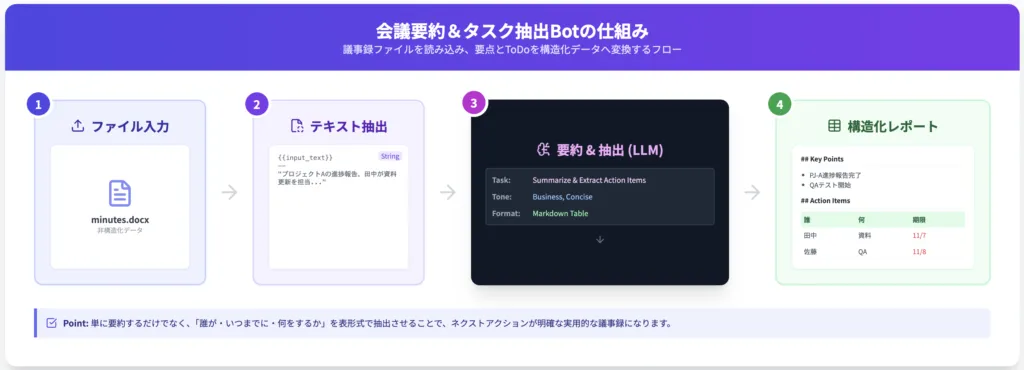The image size is (1024, 370).
Task: Click the 資料 table cell
Action: (865, 235)
